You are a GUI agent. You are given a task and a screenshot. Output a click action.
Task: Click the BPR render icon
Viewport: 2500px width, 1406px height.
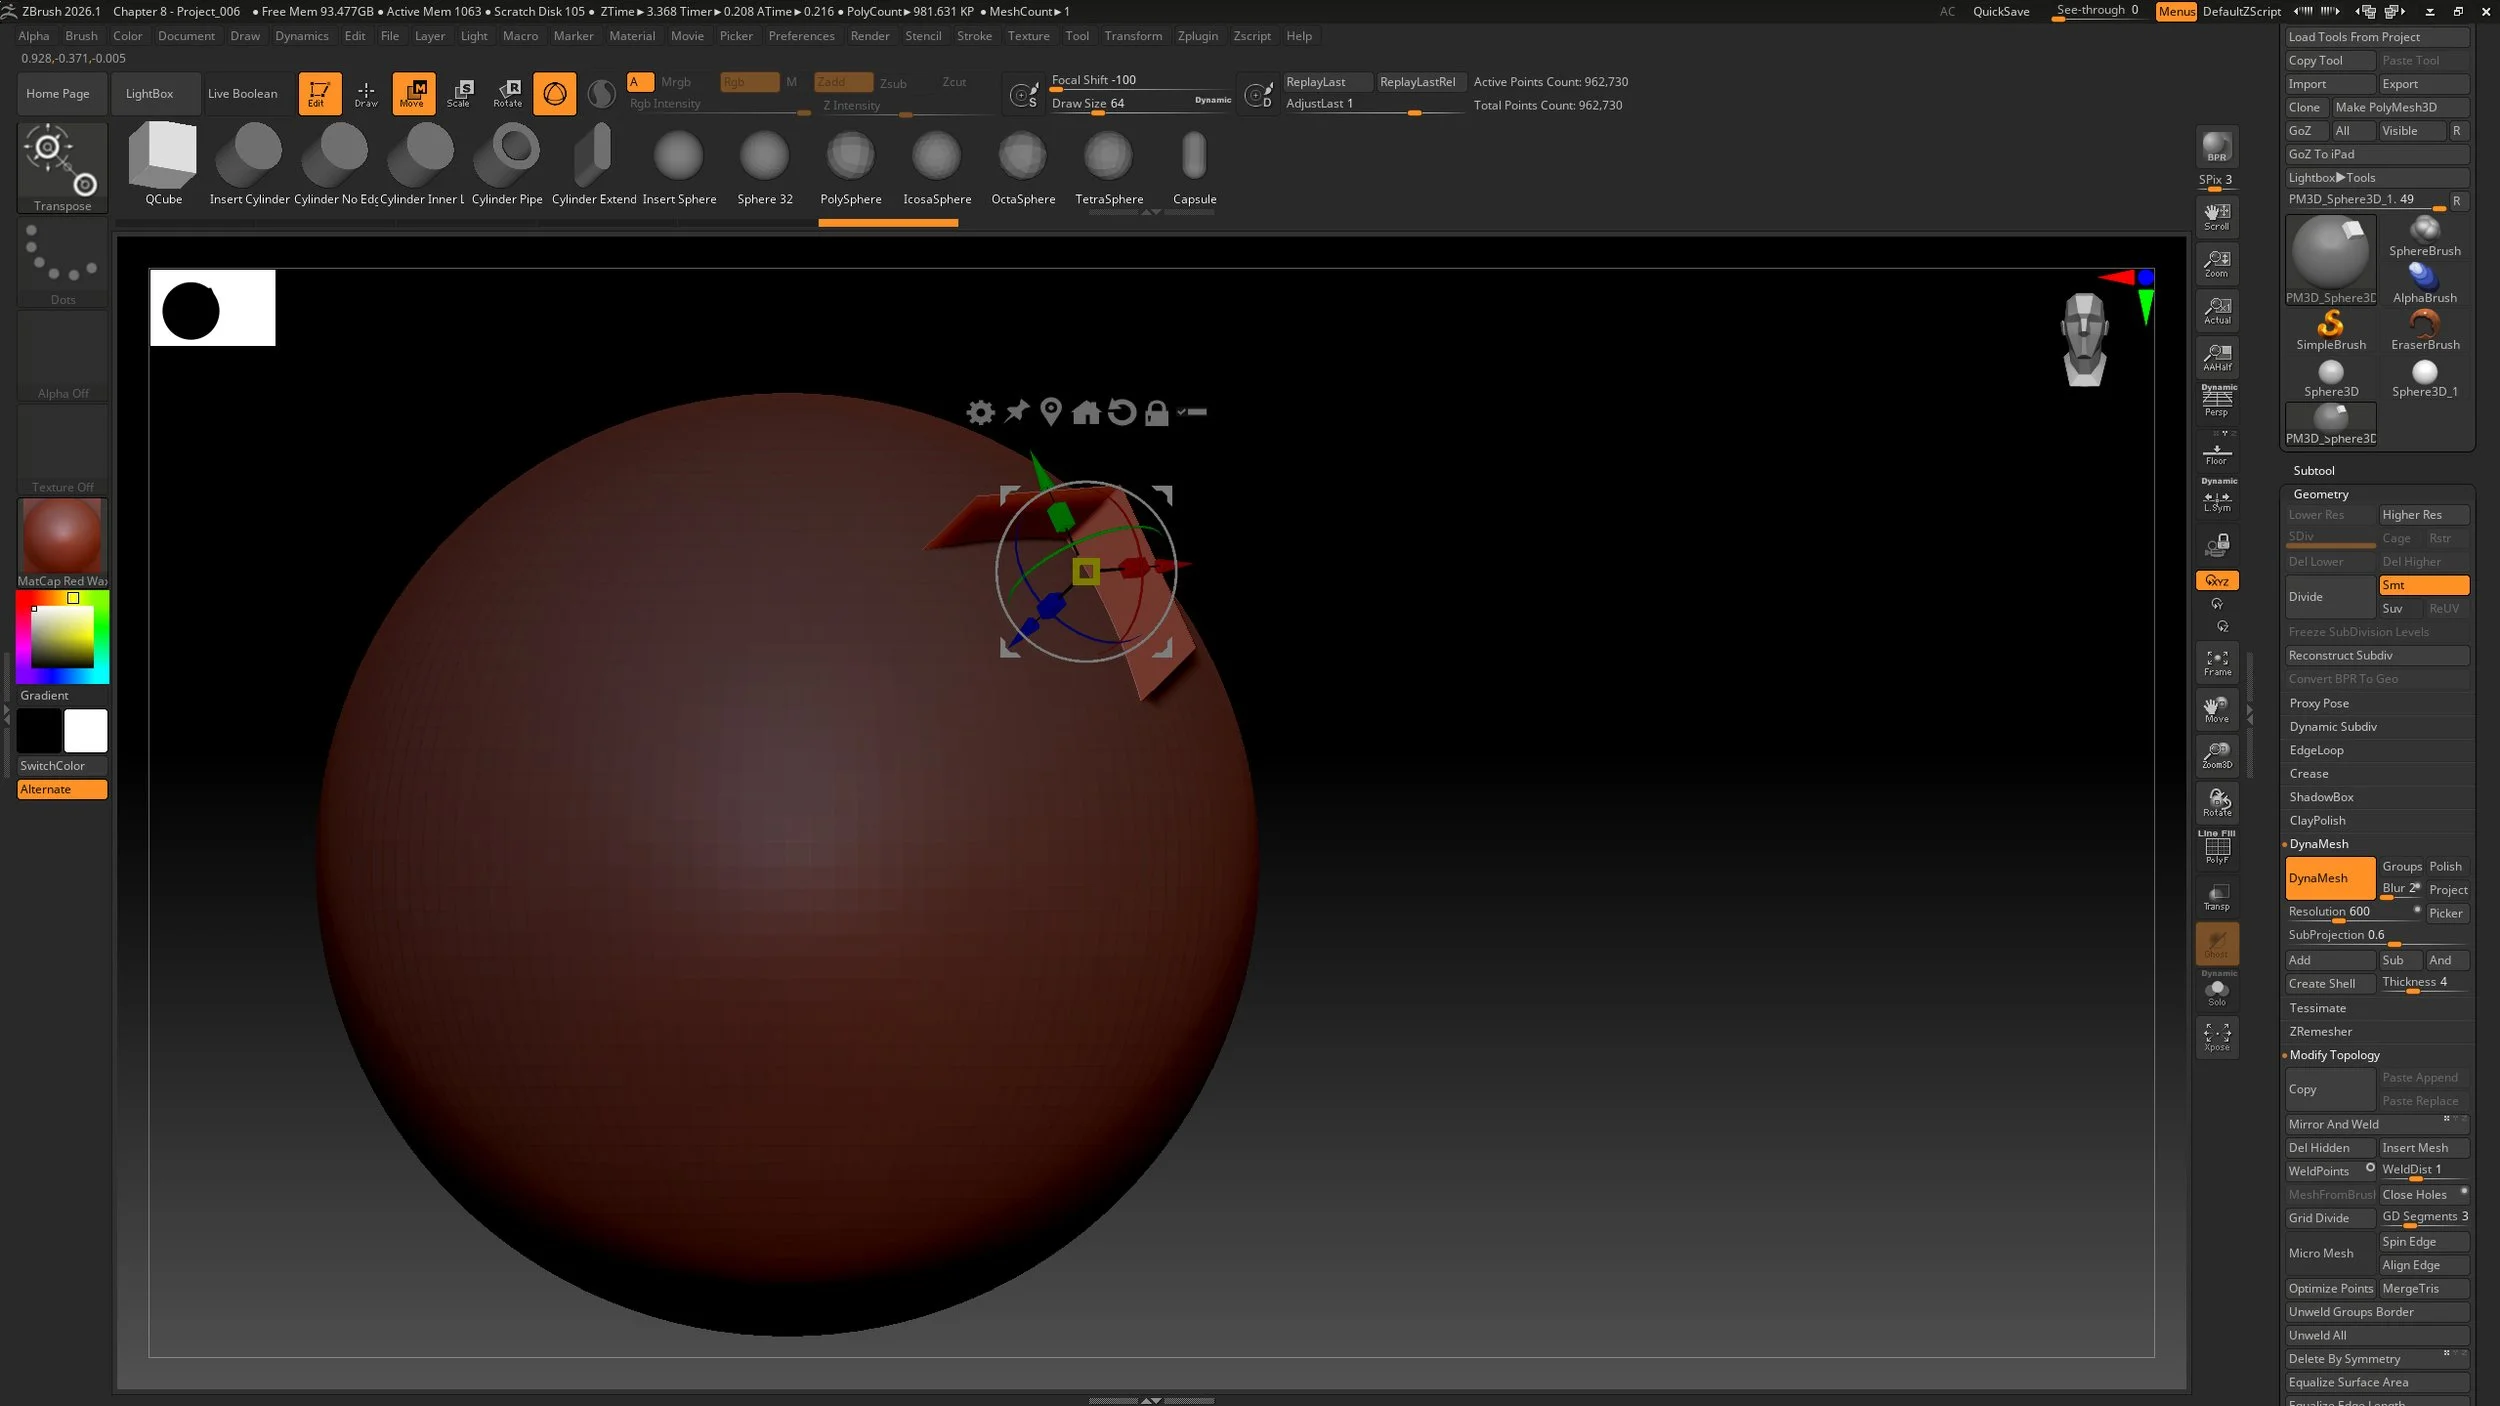point(2216,148)
